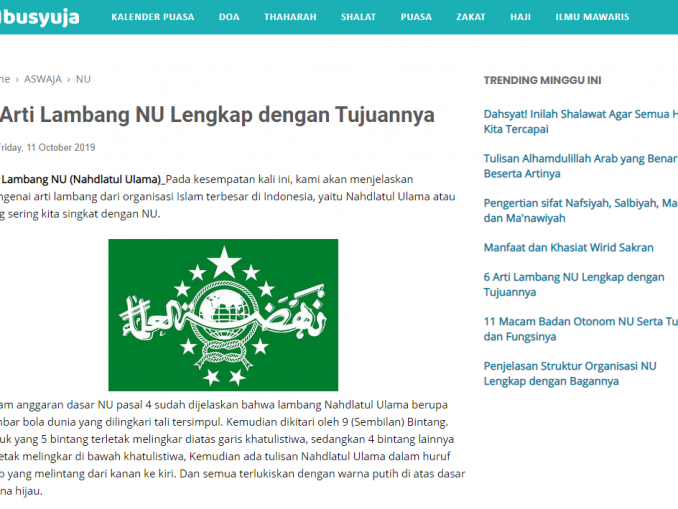The image size is (678, 509).
Task: Open the Puasa navigation item
Action: (x=416, y=17)
